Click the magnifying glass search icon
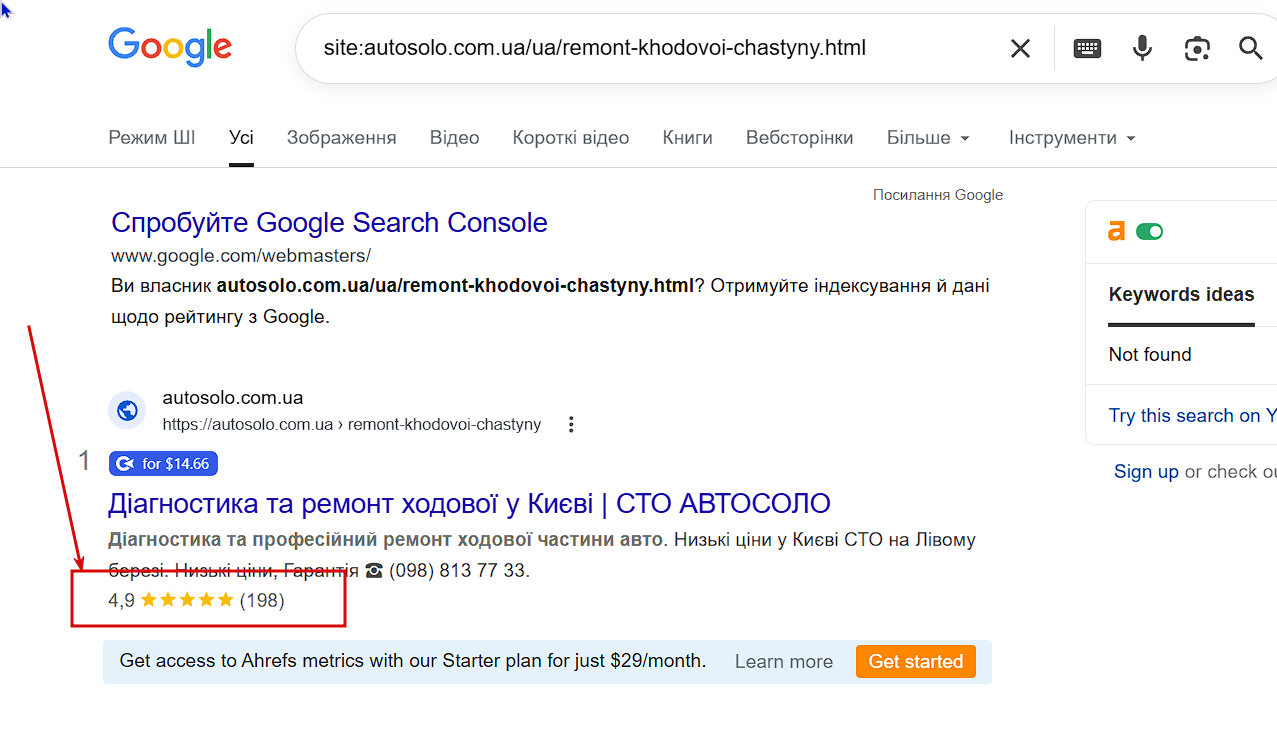Viewport: 1277px width, 754px height. click(1251, 48)
